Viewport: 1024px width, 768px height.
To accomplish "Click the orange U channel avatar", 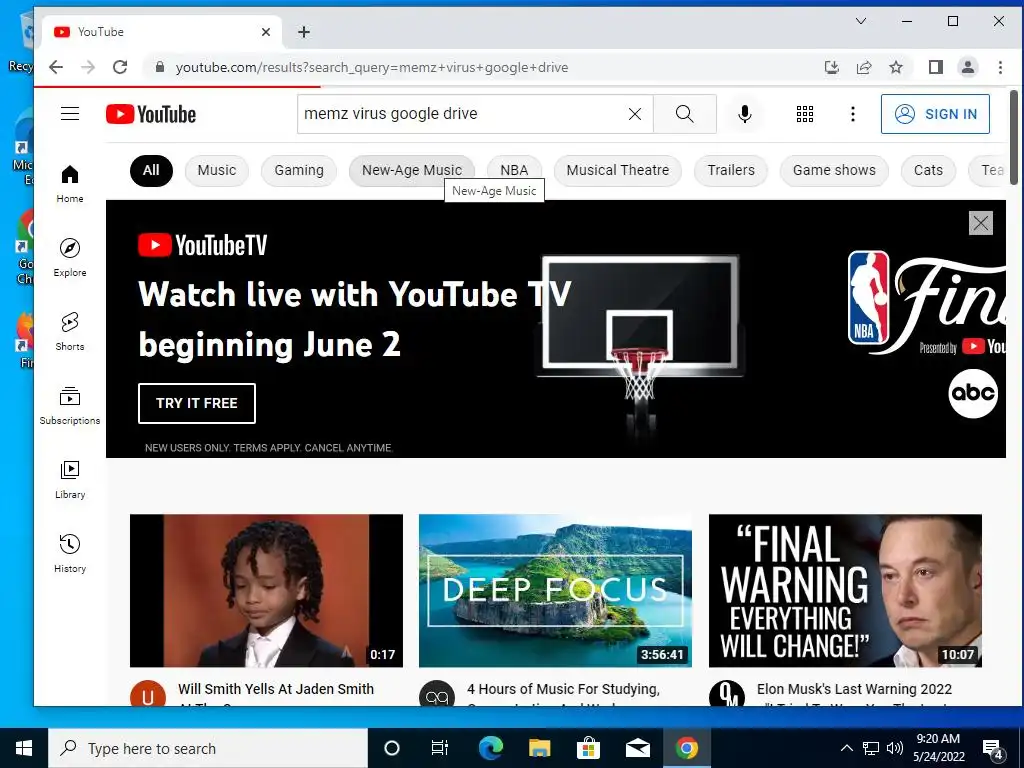I will [x=148, y=694].
